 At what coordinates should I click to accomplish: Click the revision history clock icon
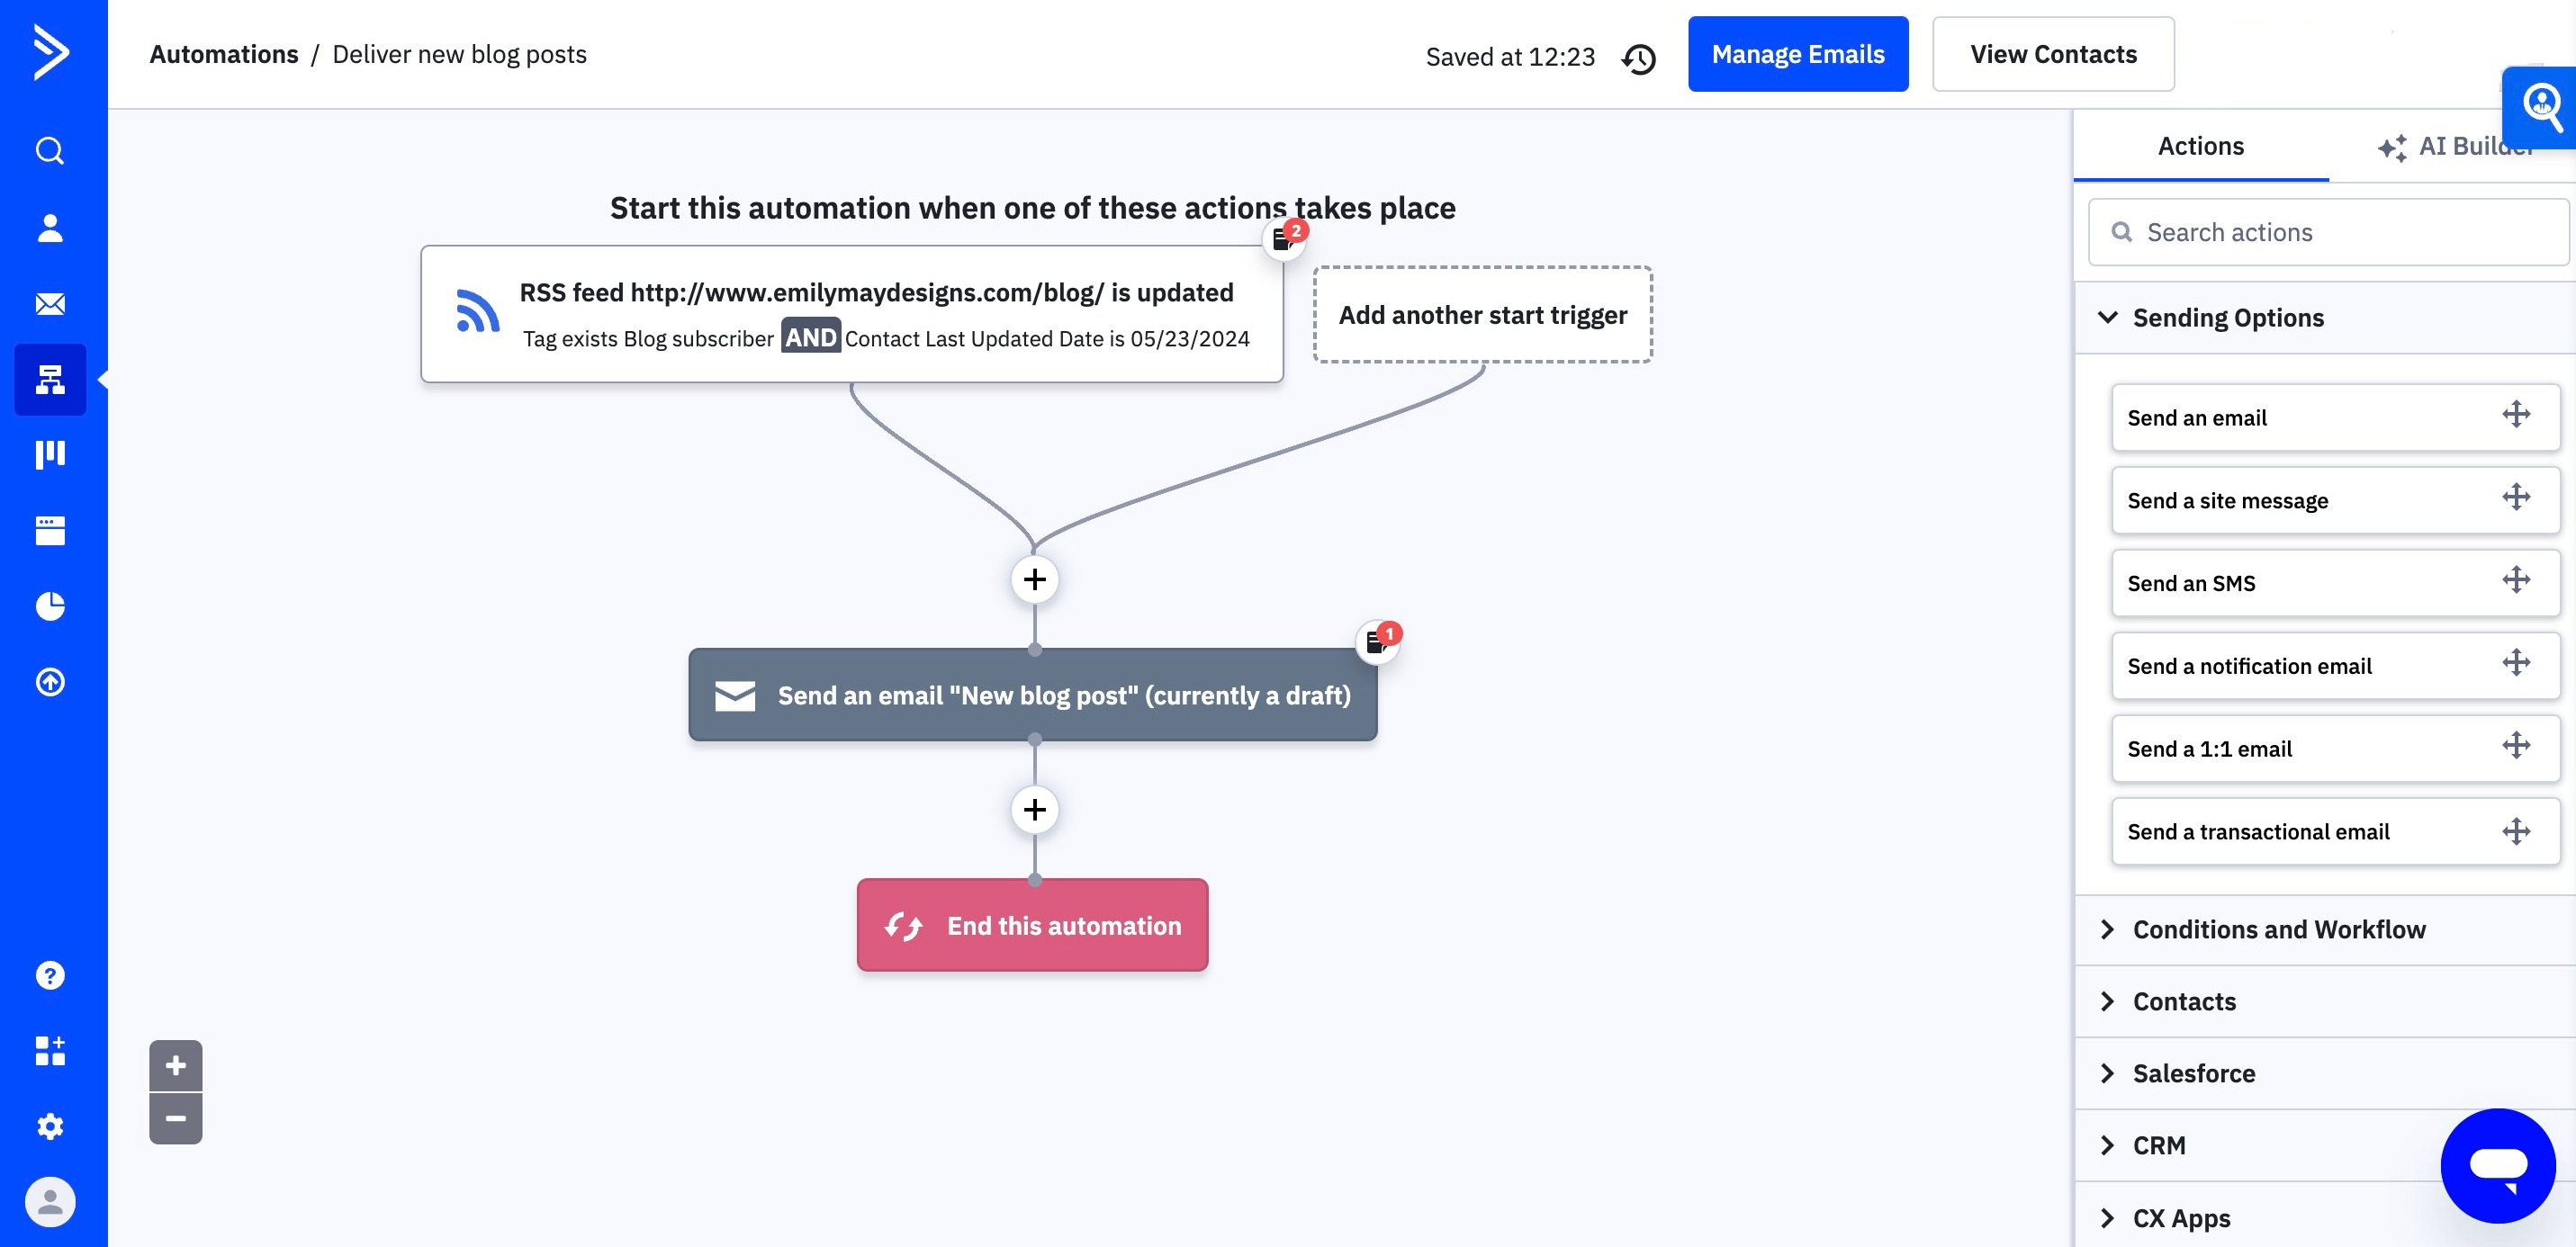(x=1639, y=58)
